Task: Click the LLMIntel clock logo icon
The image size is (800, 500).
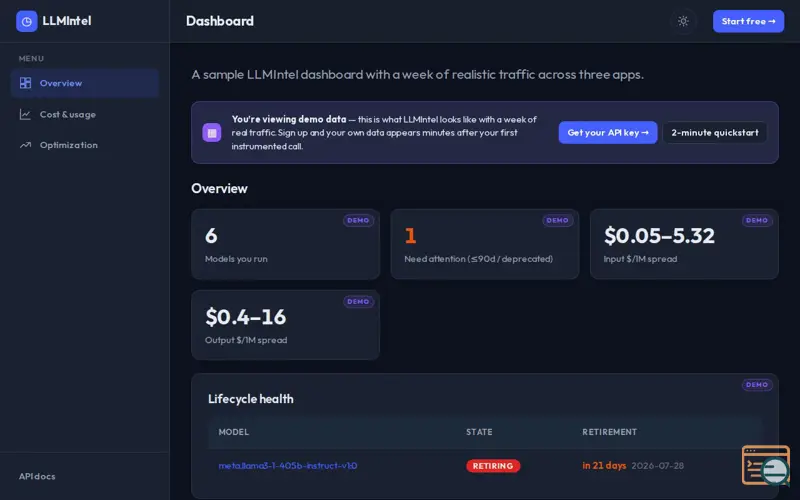Action: coord(27,21)
